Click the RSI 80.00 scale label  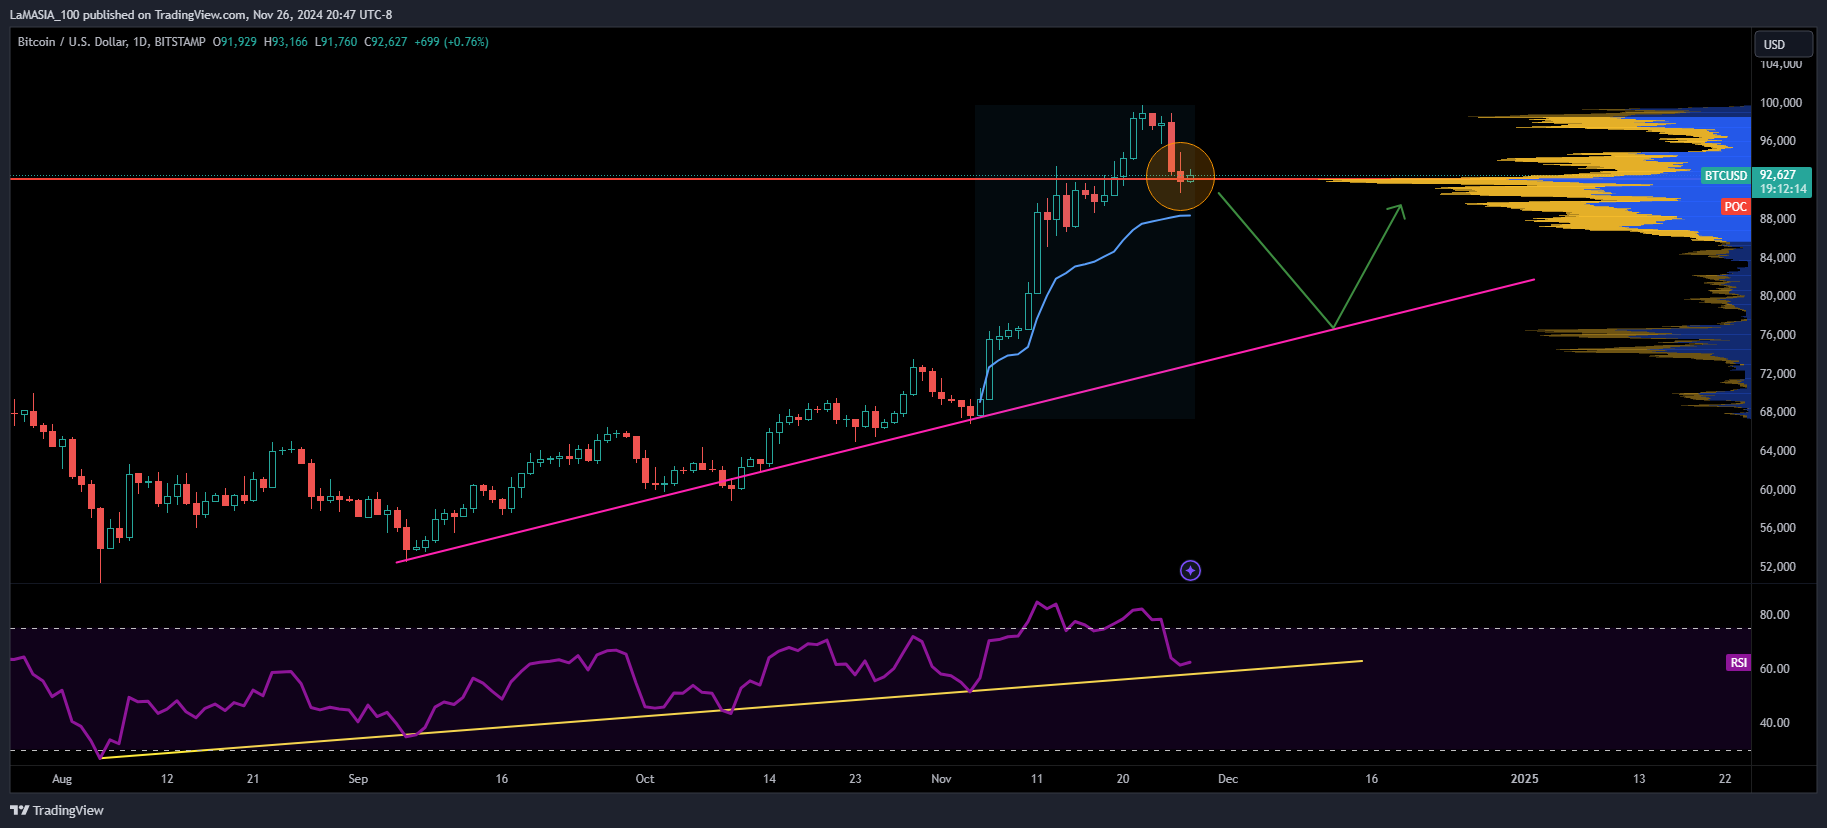(1775, 615)
